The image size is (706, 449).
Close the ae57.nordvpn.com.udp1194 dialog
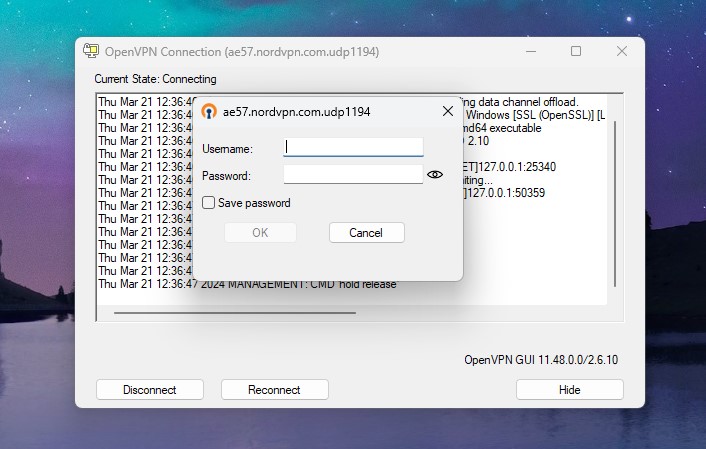pyautogui.click(x=448, y=111)
